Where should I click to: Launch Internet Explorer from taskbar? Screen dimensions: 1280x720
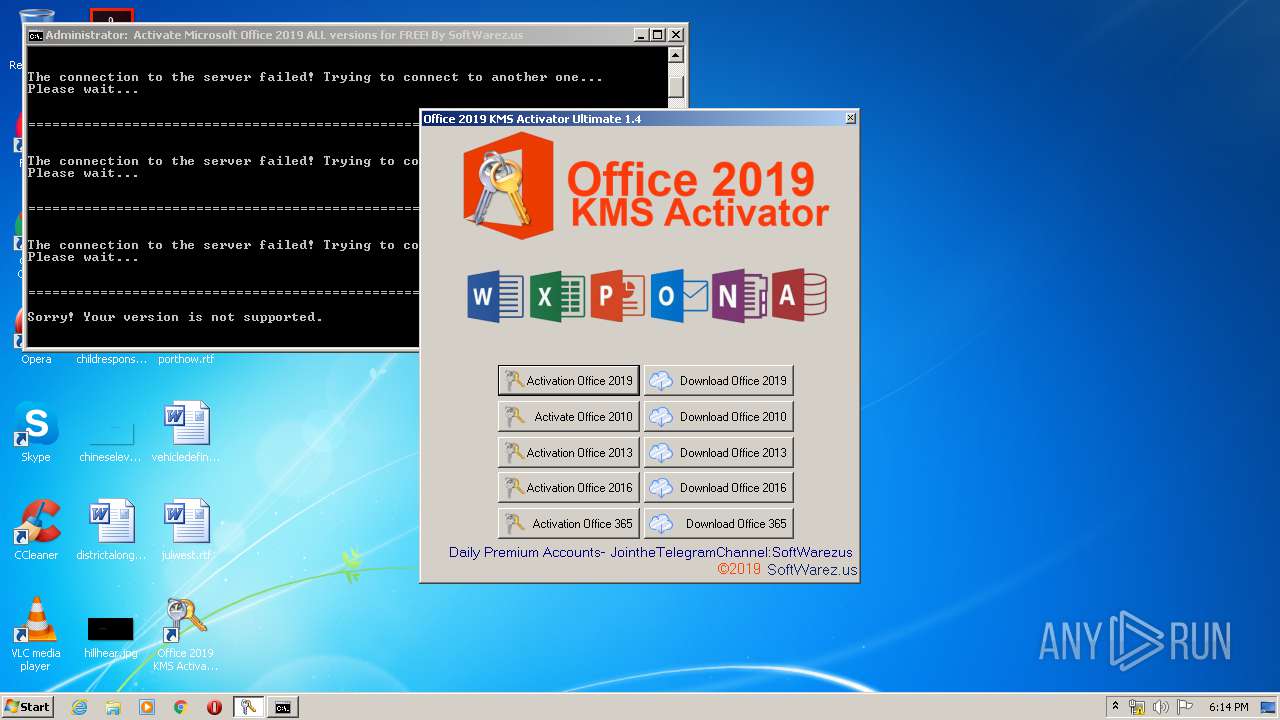coord(79,707)
